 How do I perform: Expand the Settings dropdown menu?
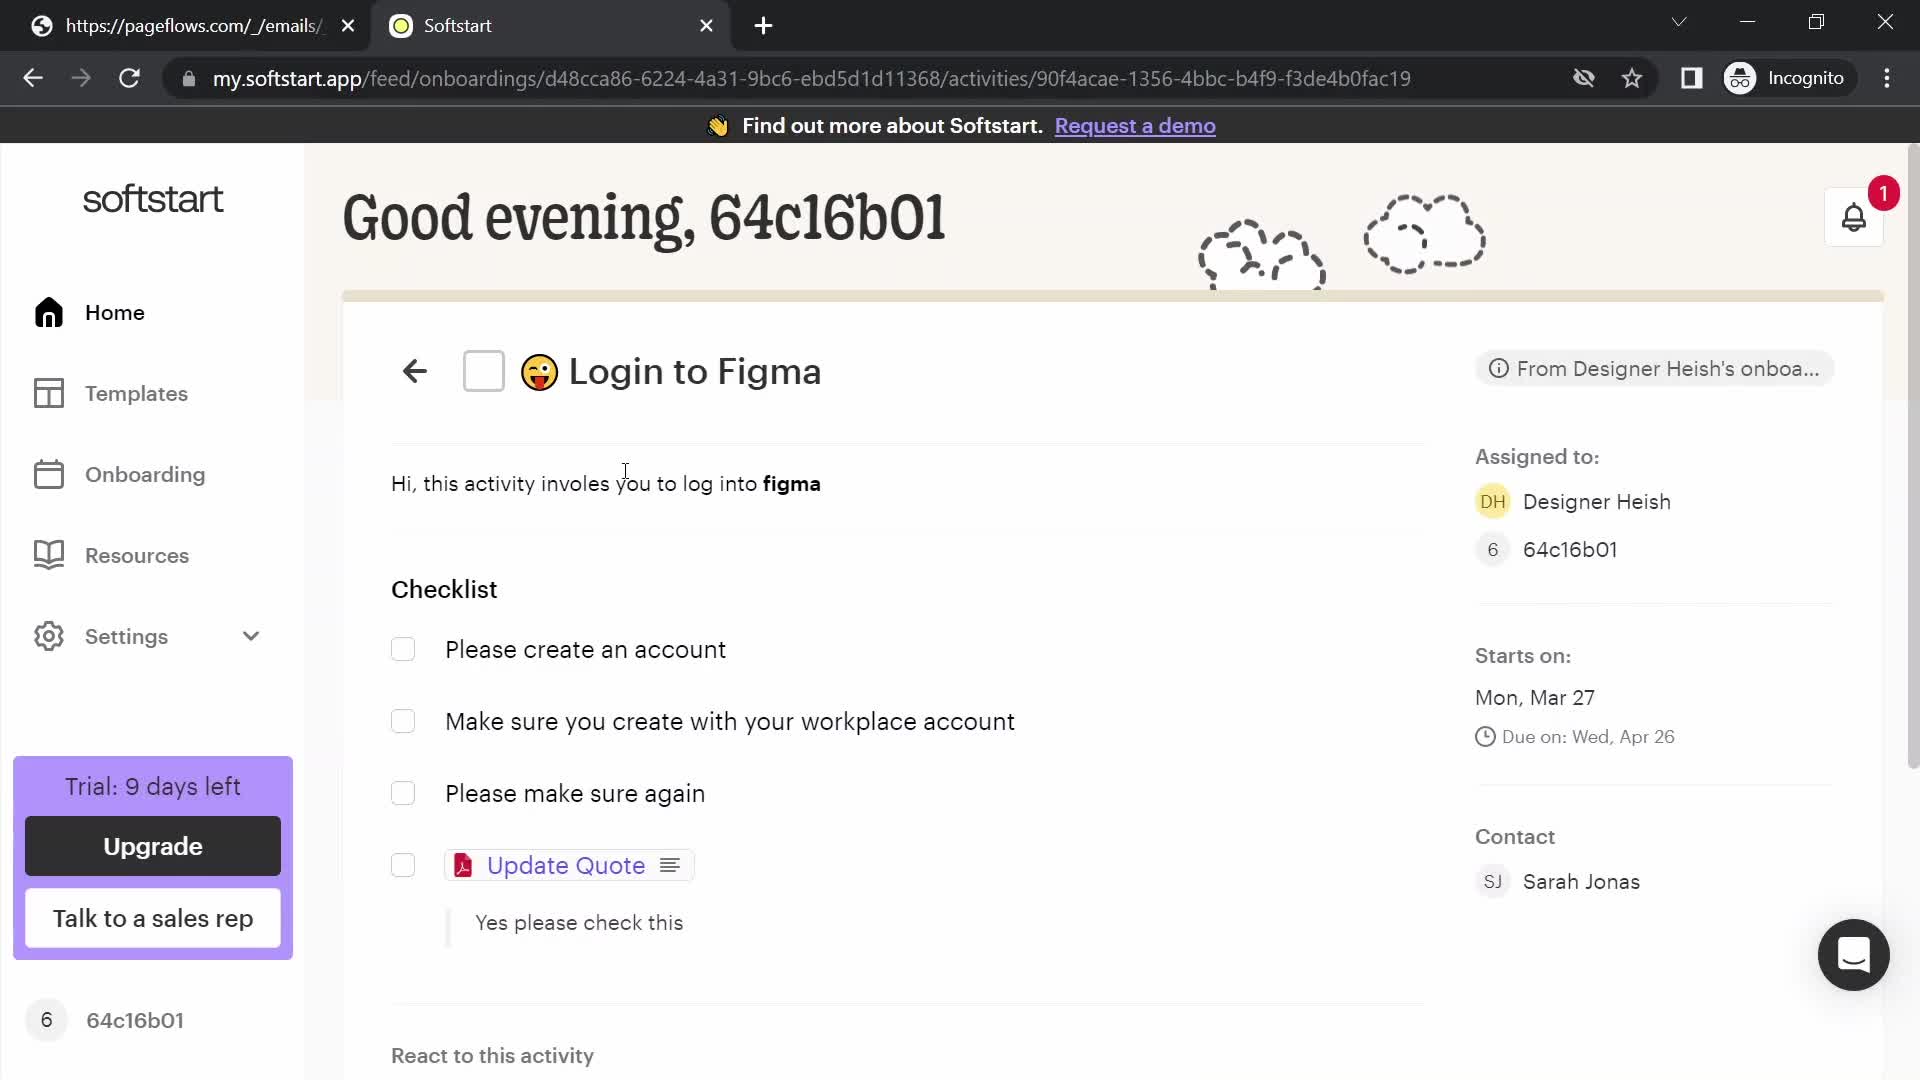[x=248, y=637]
